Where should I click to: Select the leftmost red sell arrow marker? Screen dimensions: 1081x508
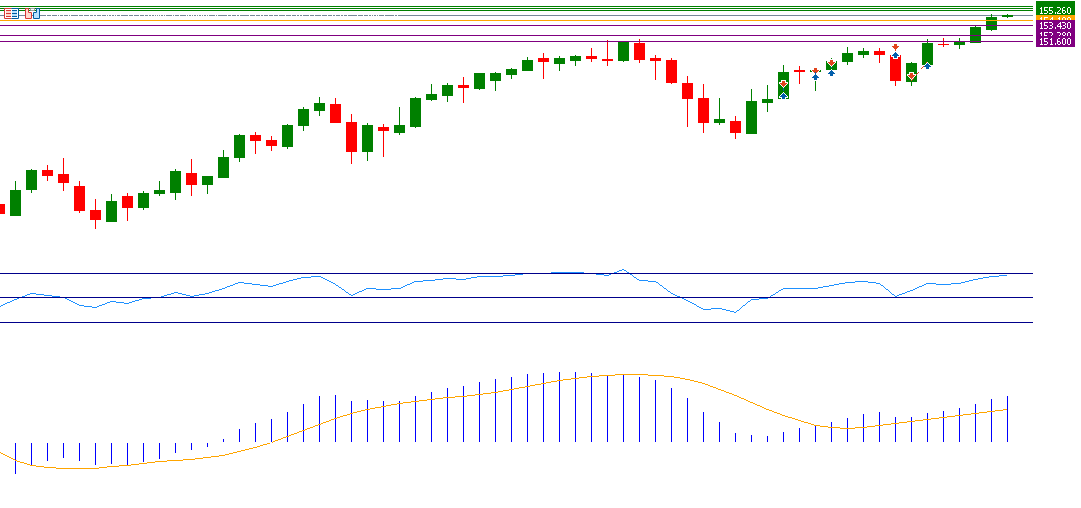point(783,84)
